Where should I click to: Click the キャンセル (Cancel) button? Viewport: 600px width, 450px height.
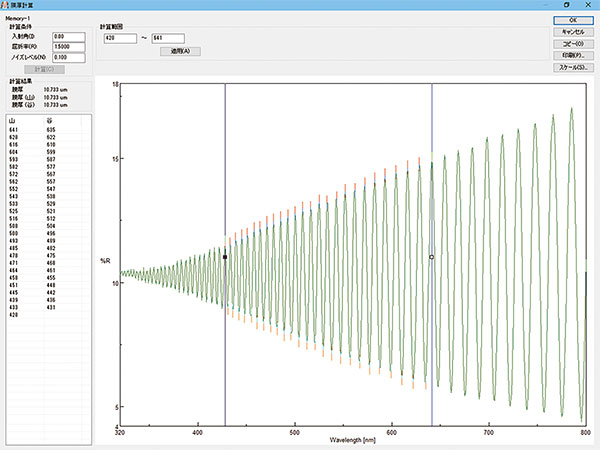click(x=573, y=32)
